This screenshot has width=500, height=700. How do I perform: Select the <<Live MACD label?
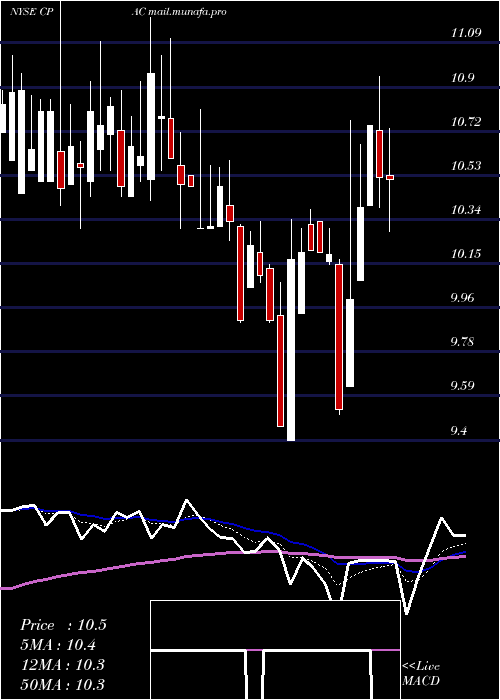click(x=421, y=674)
